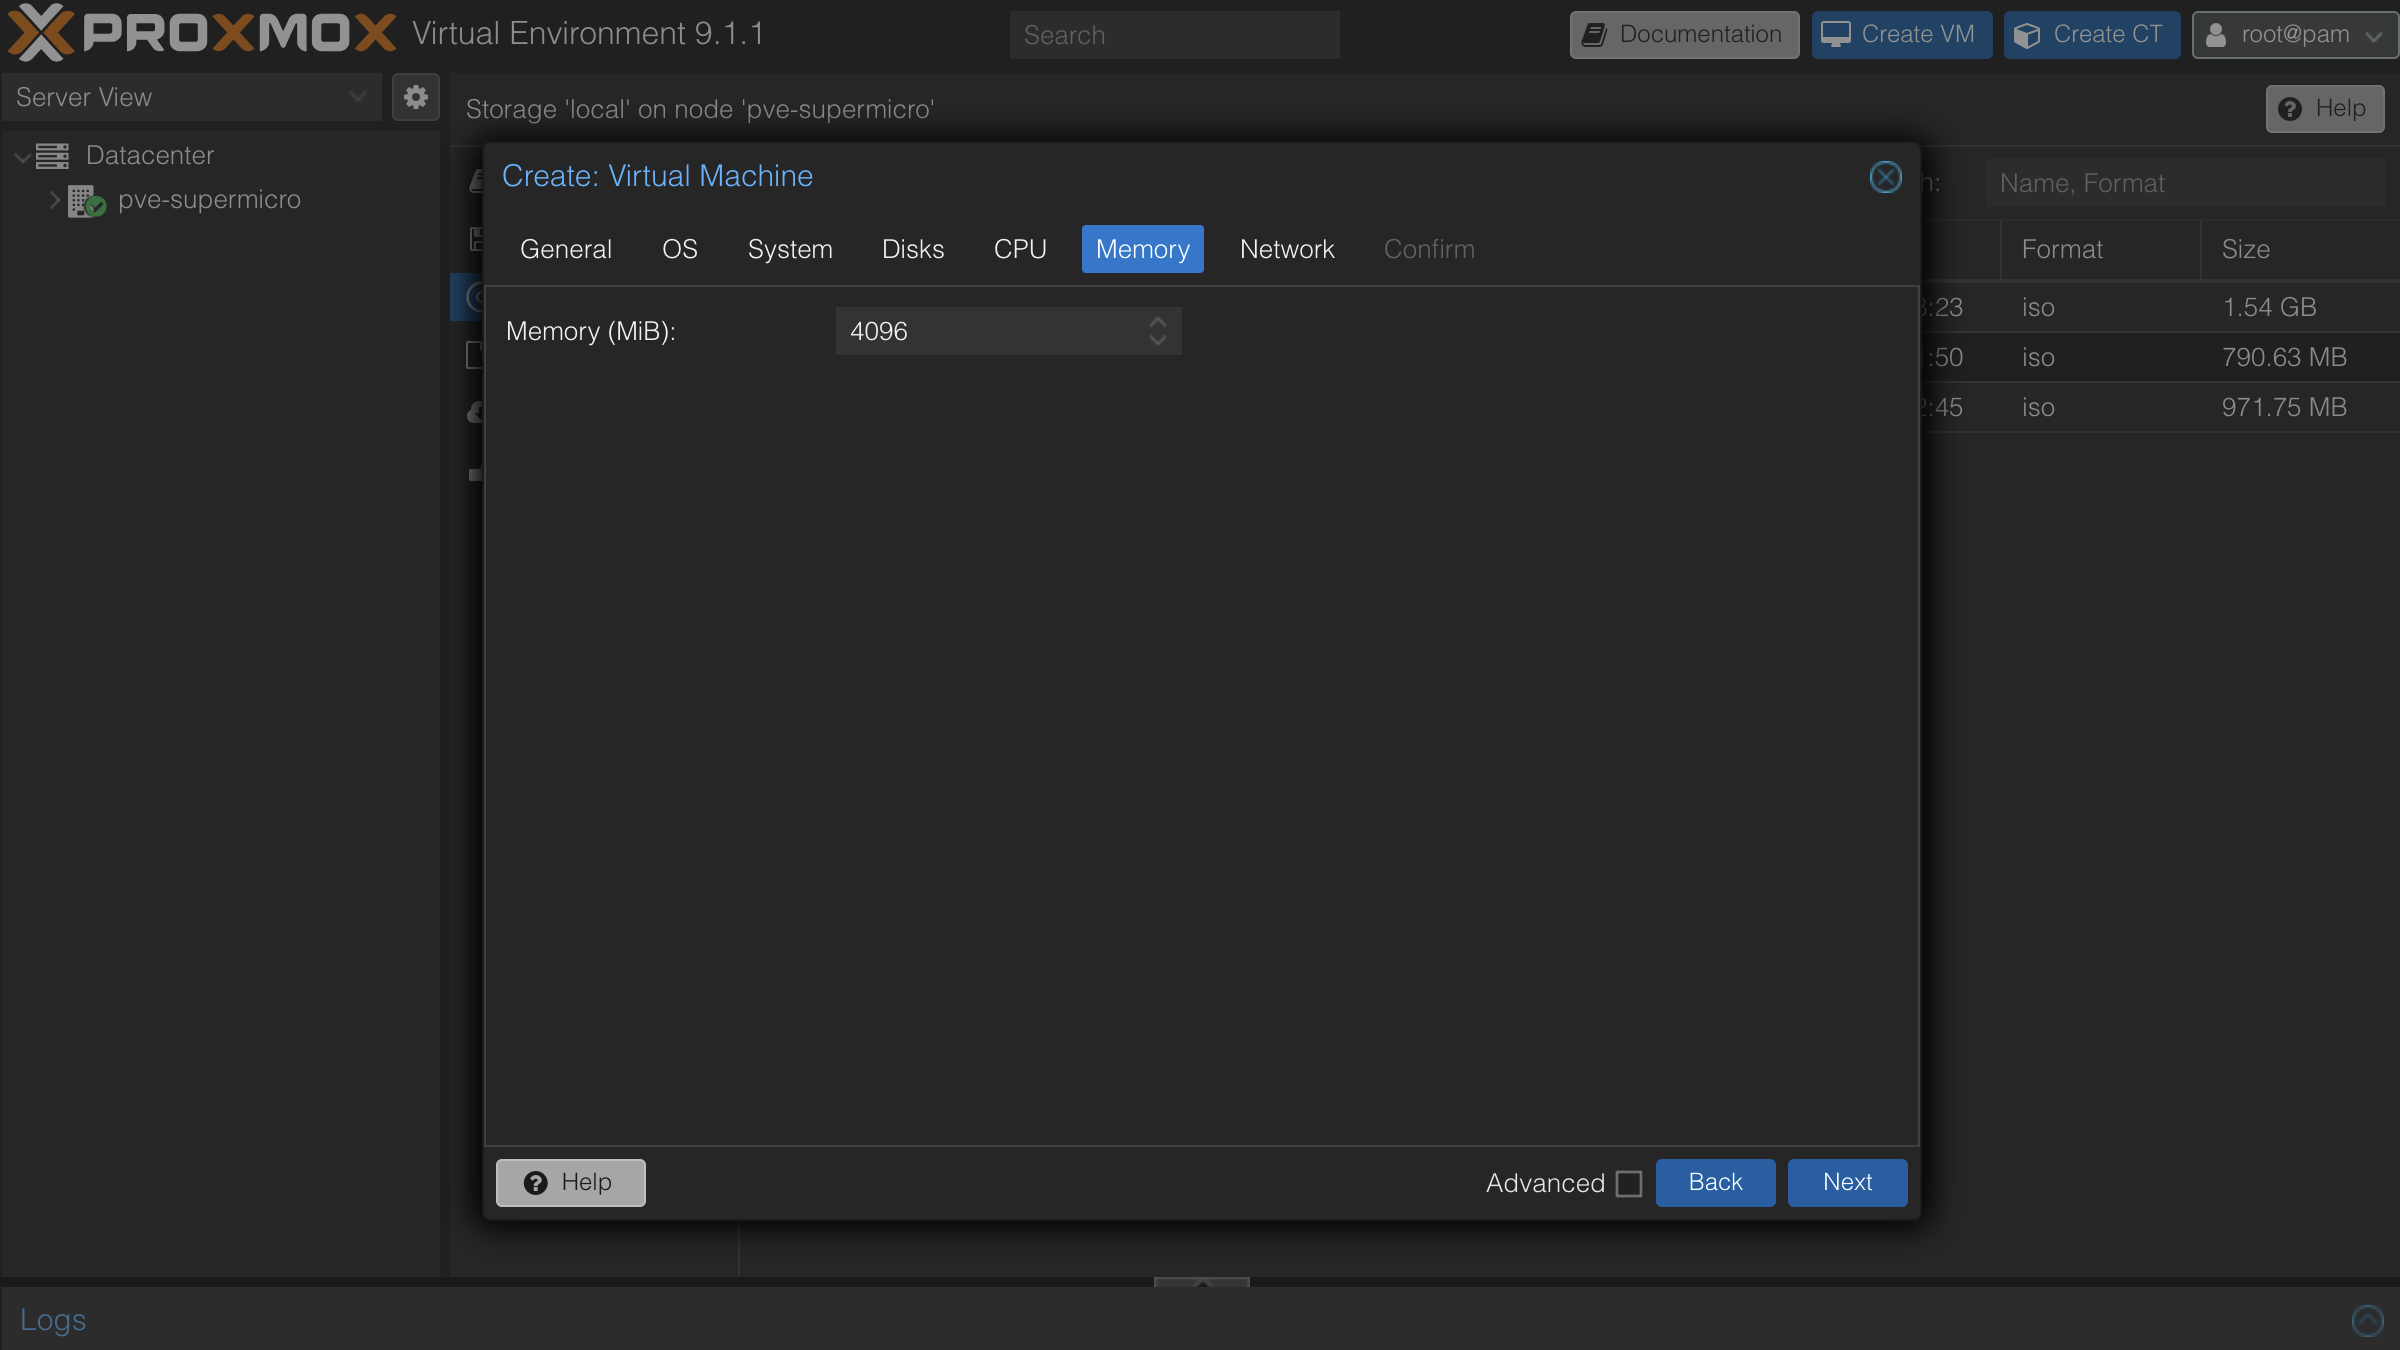Open the settings gear beside Server View
The height and width of the screenshot is (1350, 2400).
pos(415,97)
